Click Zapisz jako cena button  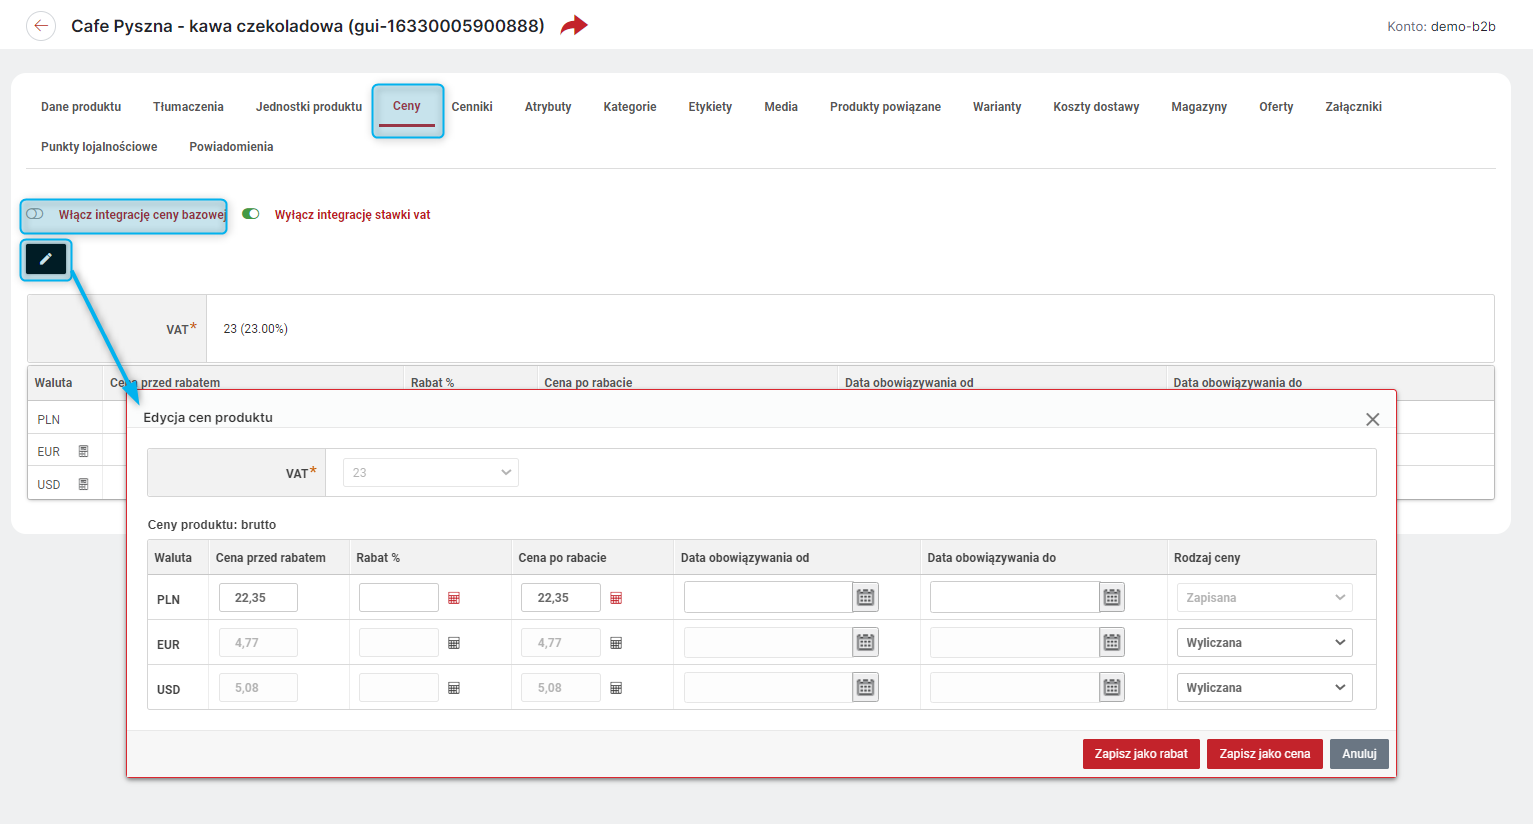click(x=1265, y=754)
